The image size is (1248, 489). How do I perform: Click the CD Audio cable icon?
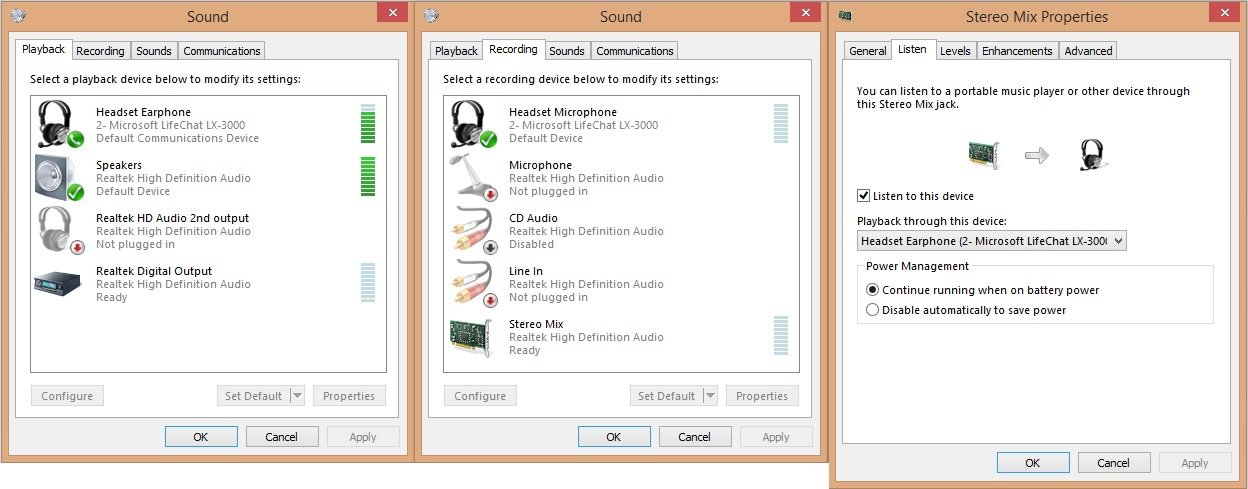471,231
